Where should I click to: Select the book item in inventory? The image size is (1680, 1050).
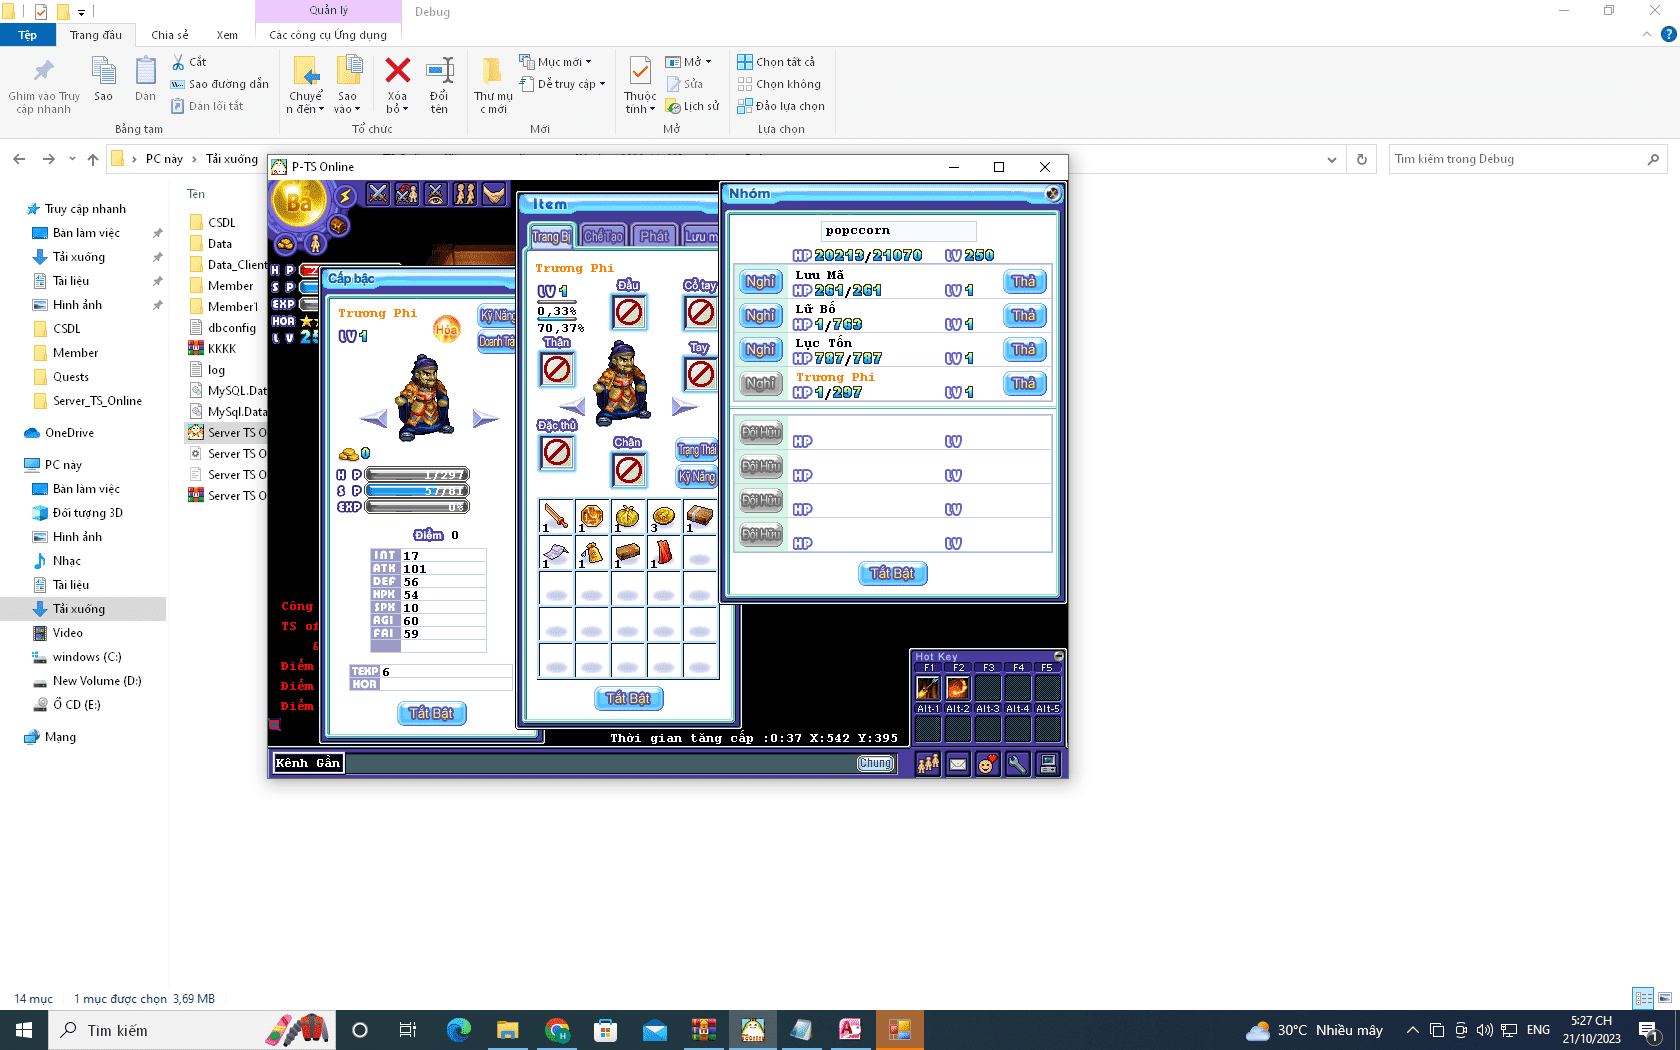(x=700, y=517)
